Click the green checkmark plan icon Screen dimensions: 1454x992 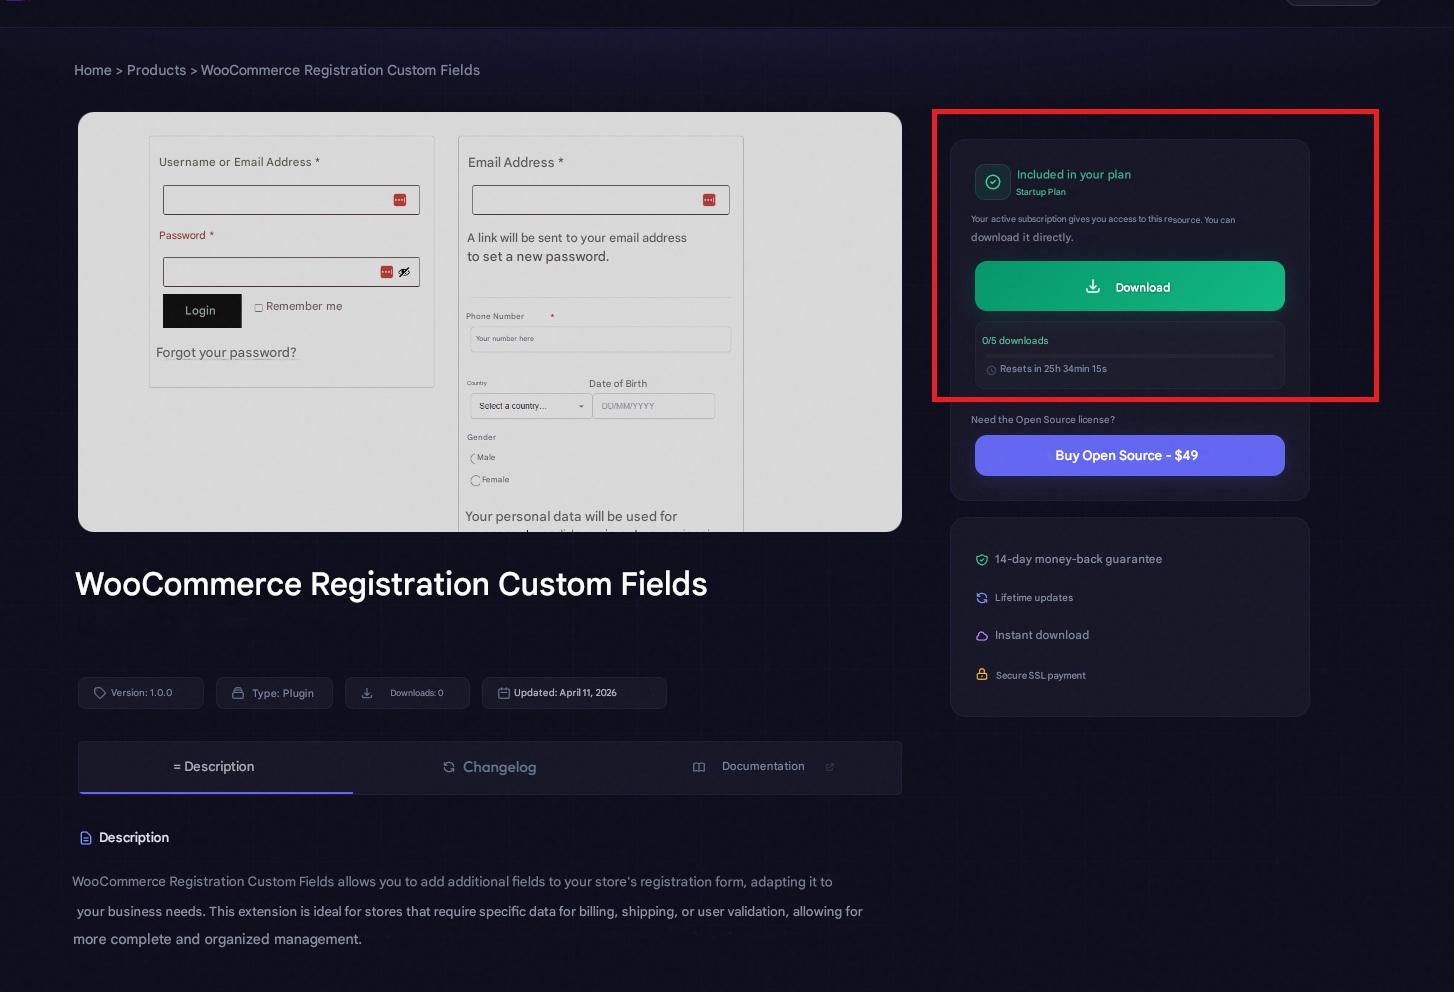993,182
